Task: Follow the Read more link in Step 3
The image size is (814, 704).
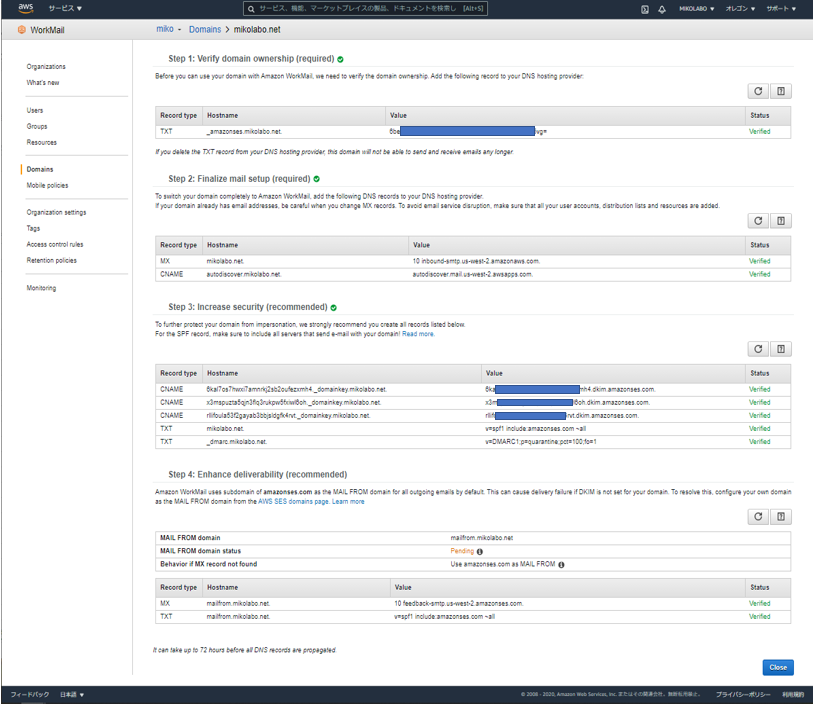Action: click(418, 334)
